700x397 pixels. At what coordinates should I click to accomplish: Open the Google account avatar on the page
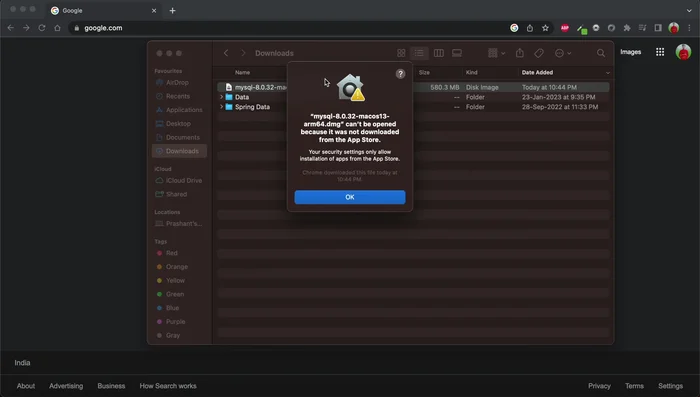pos(683,52)
